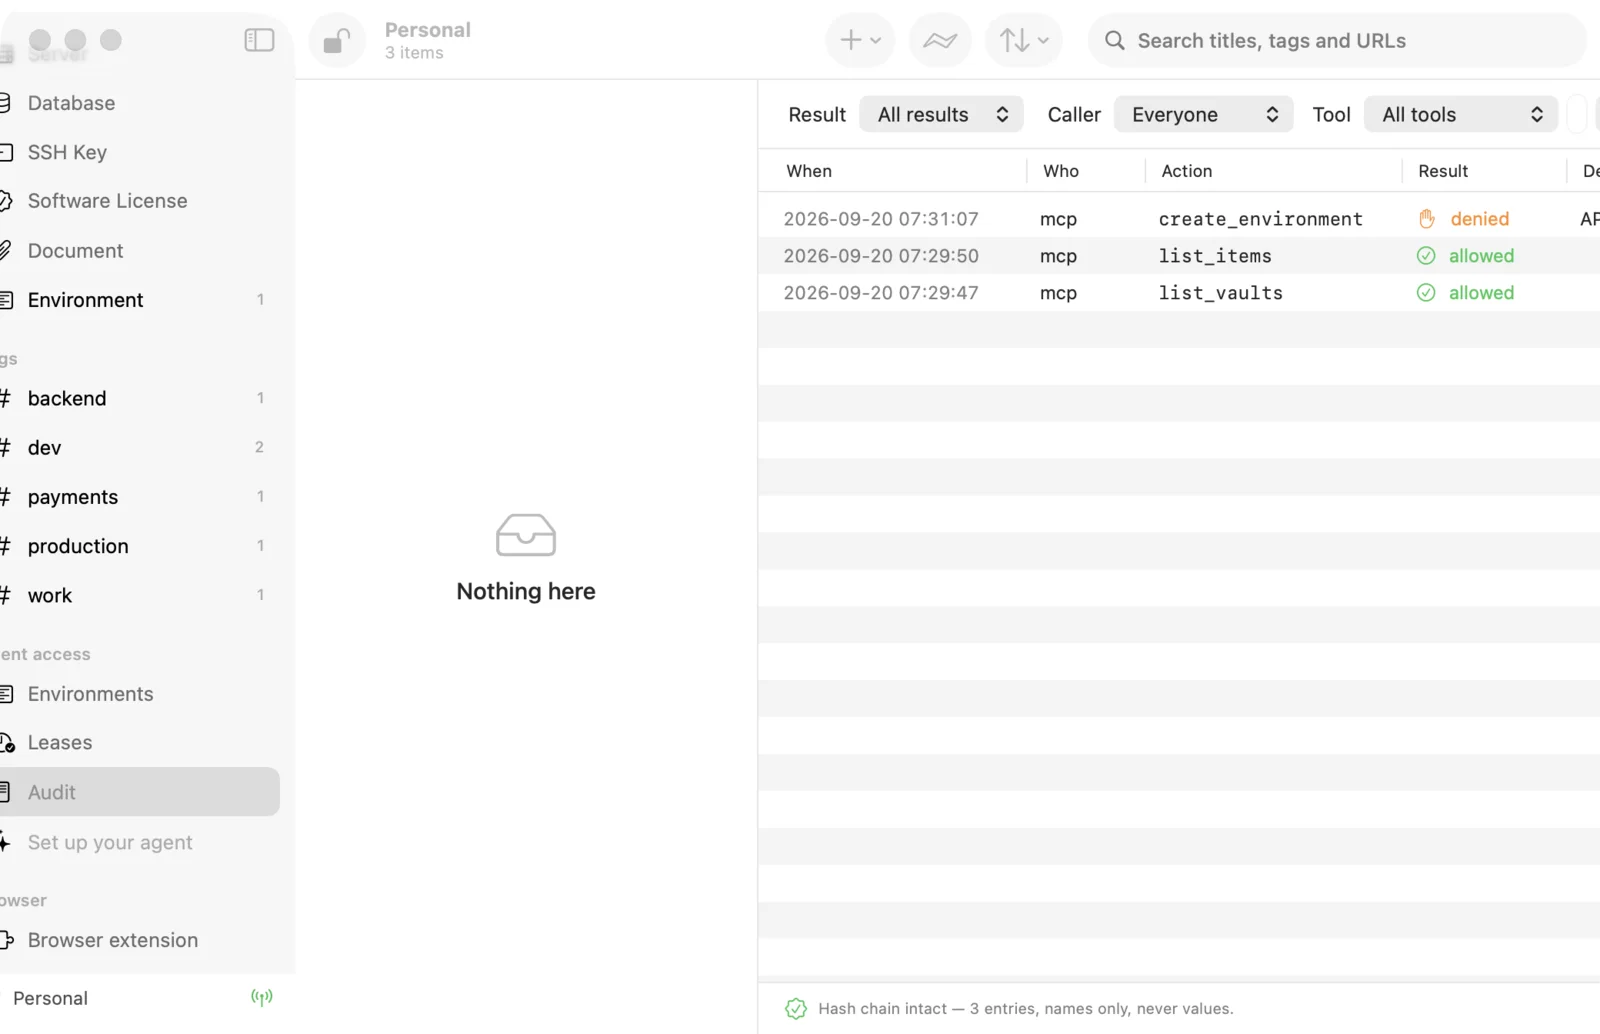The height and width of the screenshot is (1034, 1600).
Task: Click the search magnifier icon
Action: (1114, 41)
